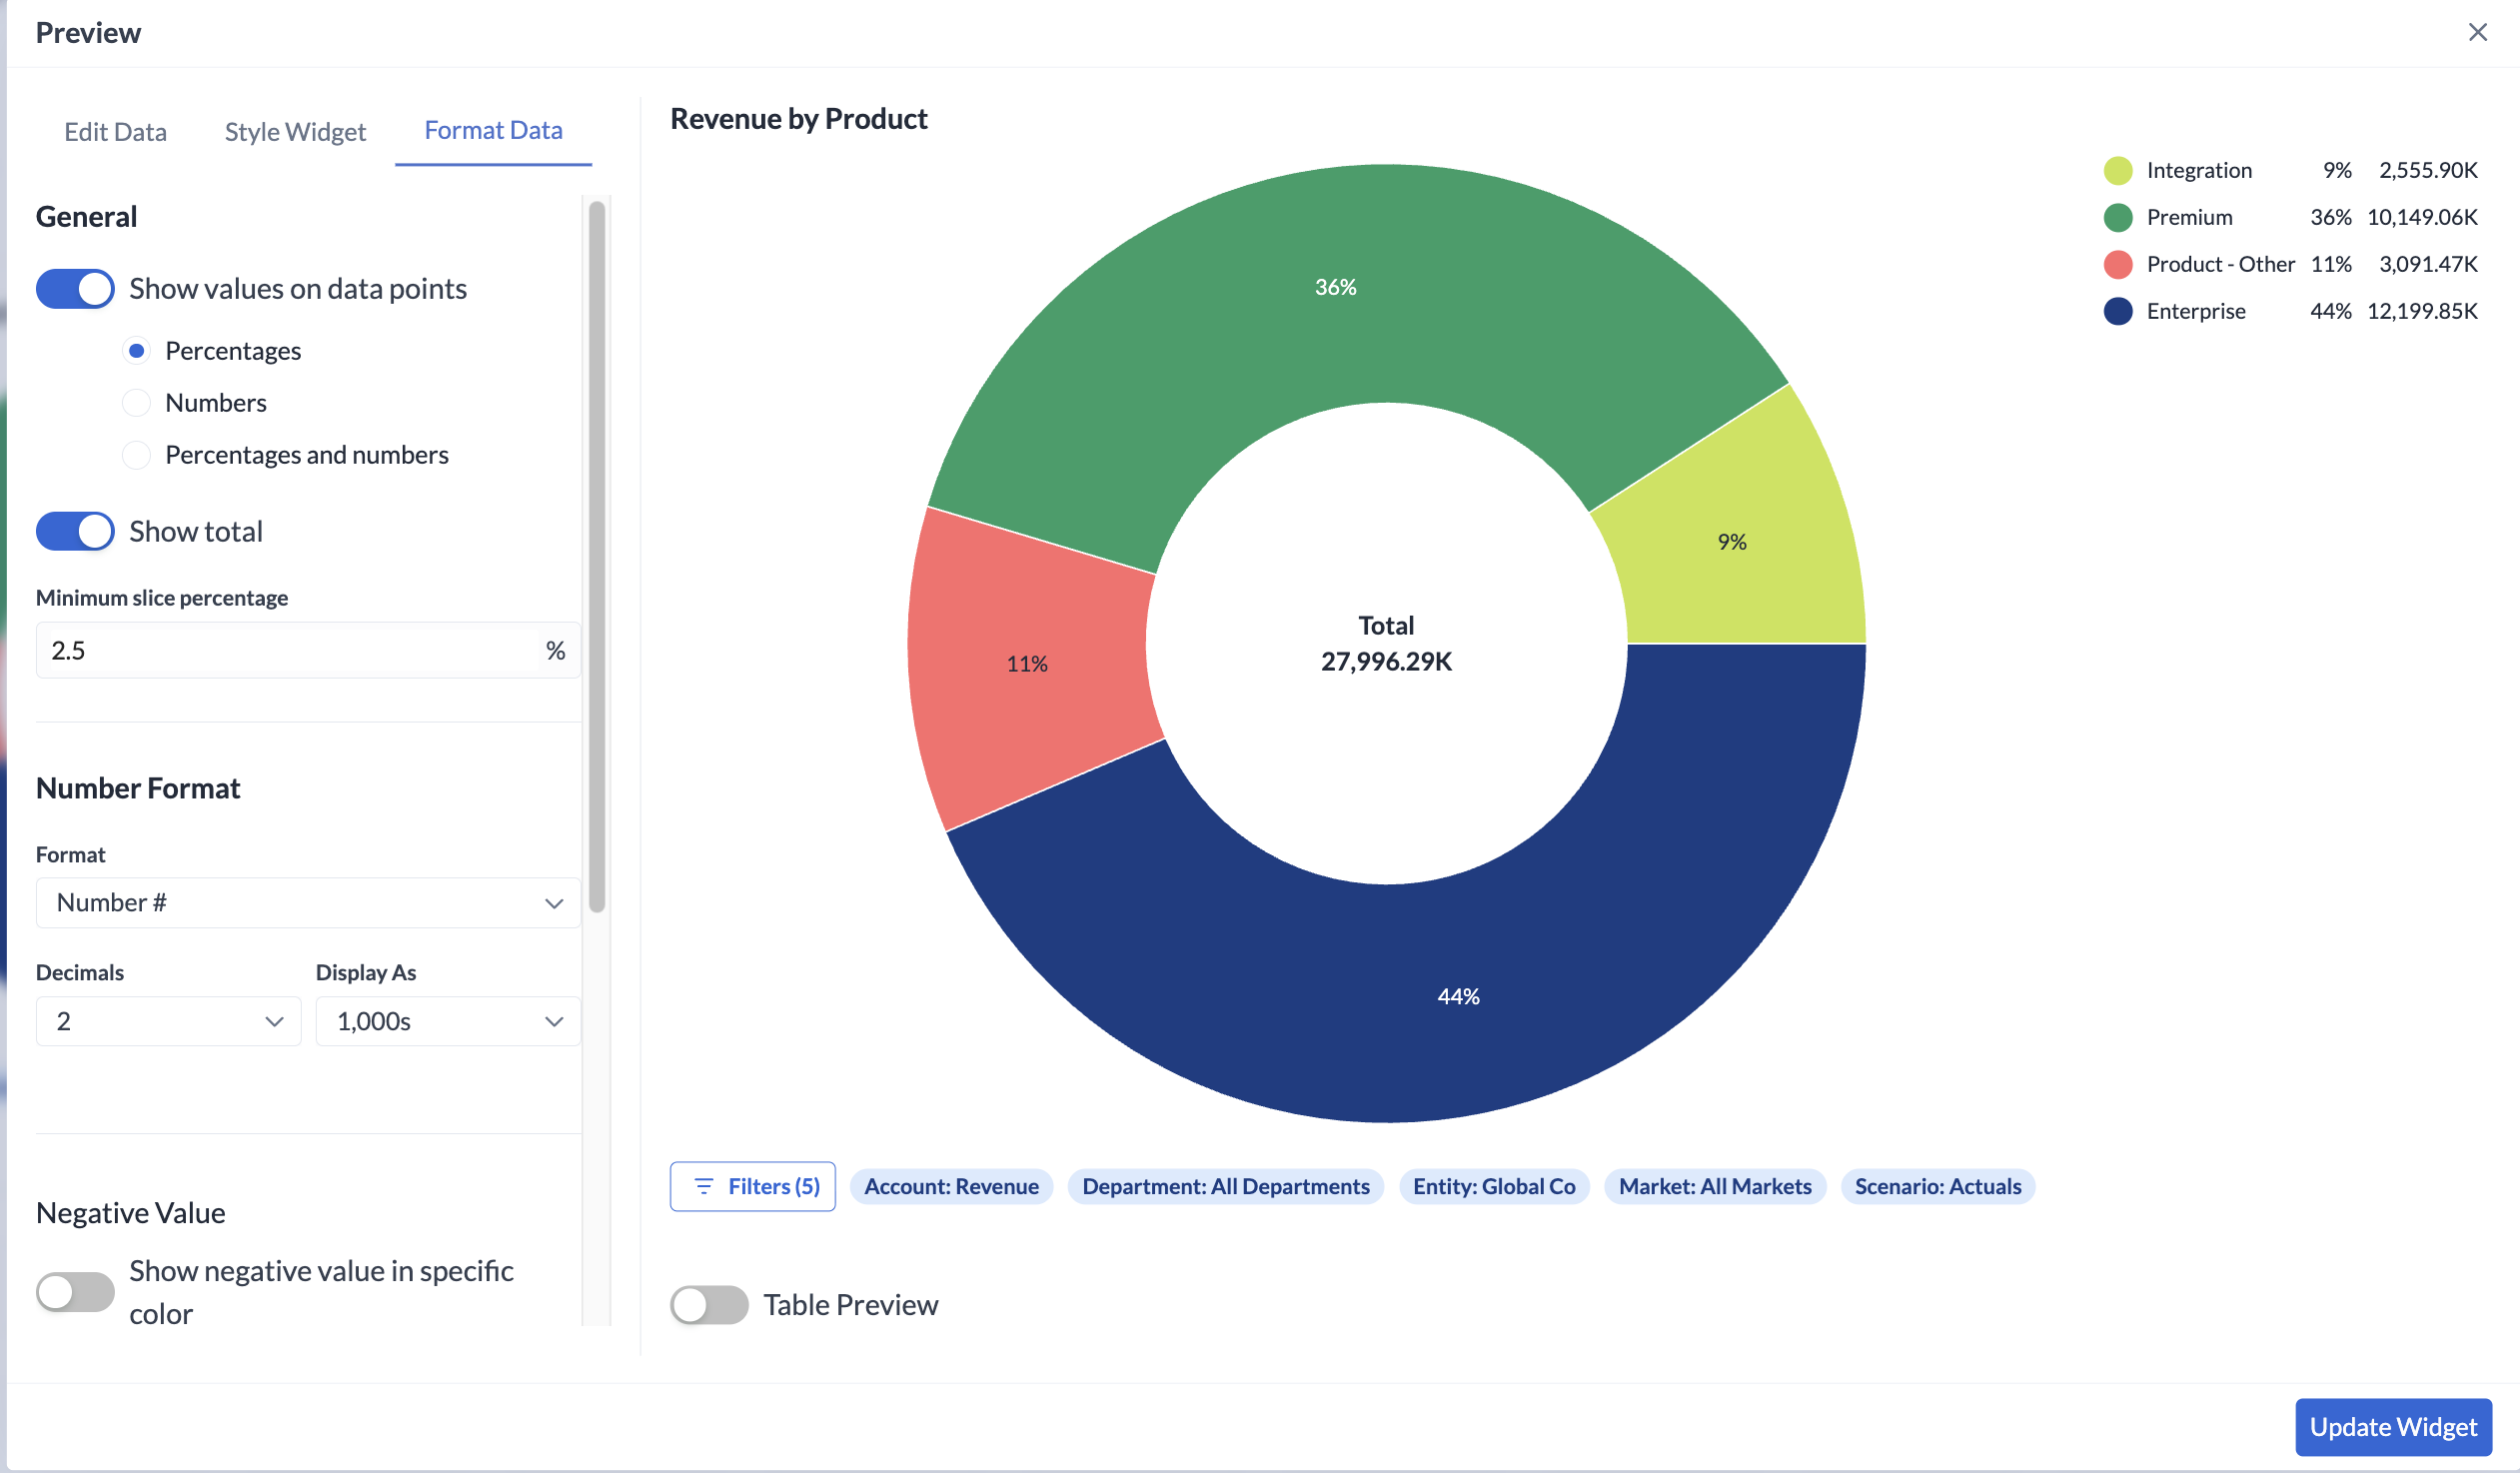Click the Enterprise legend navy dot

coord(2117,311)
